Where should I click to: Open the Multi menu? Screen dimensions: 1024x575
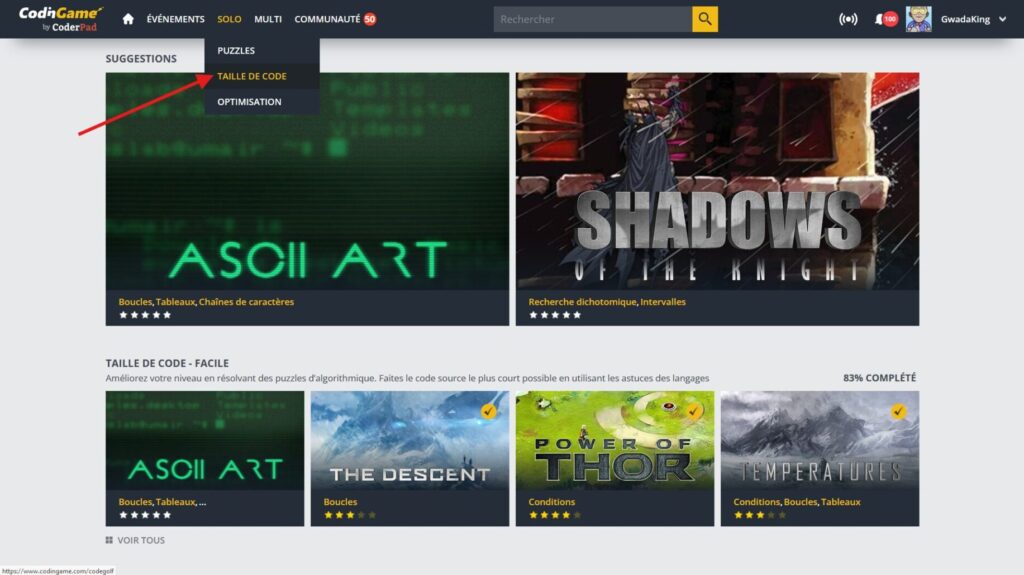(268, 19)
